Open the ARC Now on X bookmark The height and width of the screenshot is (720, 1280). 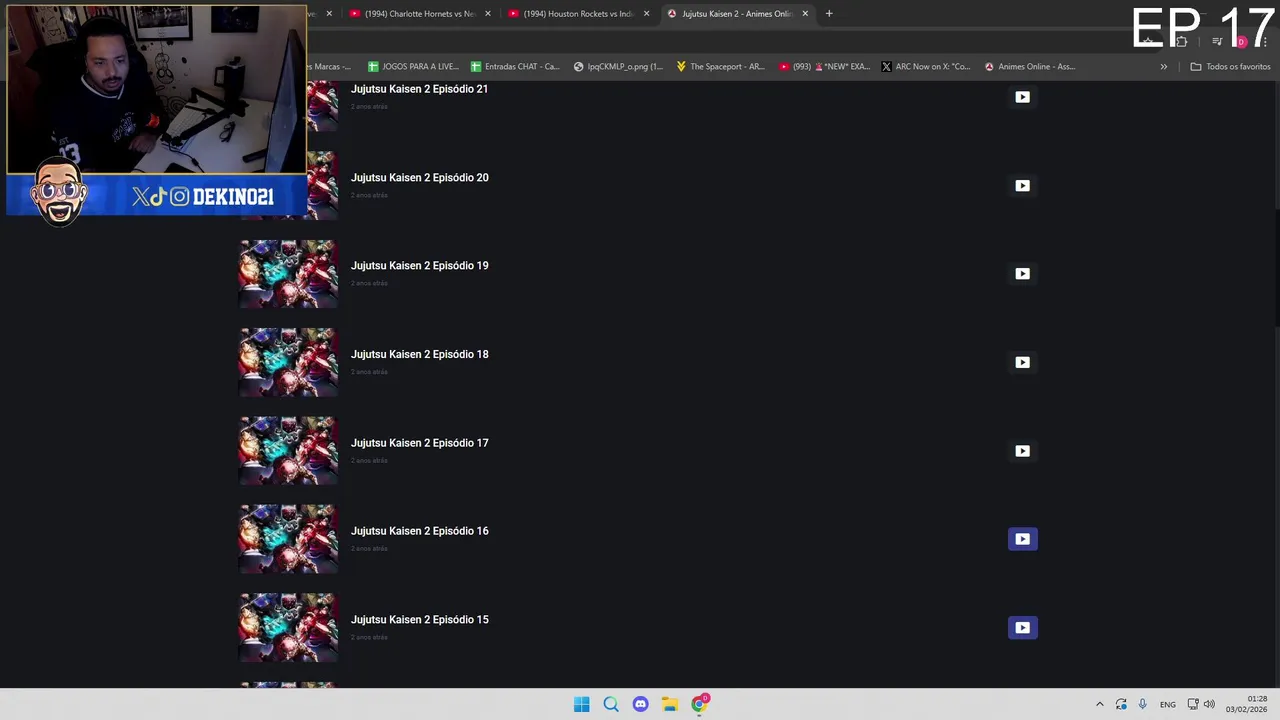pyautogui.click(x=926, y=67)
